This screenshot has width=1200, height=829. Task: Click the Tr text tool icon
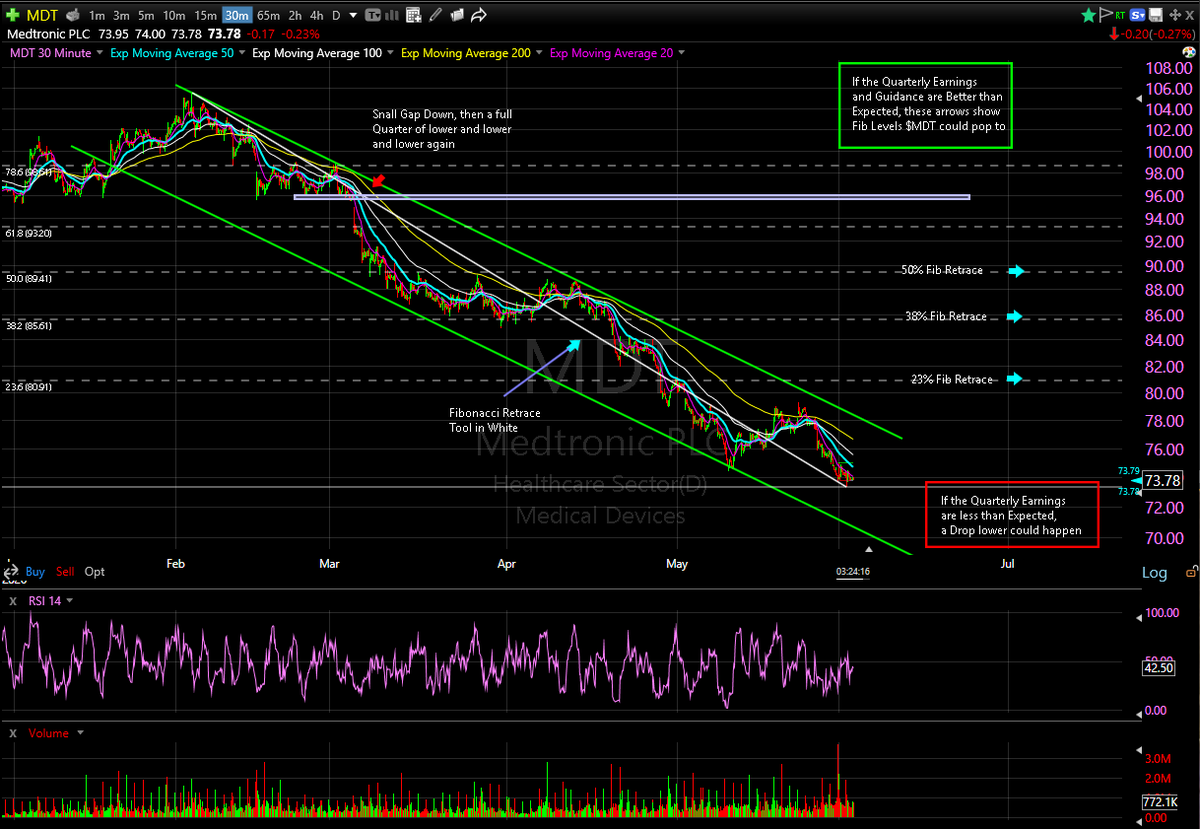pos(373,15)
